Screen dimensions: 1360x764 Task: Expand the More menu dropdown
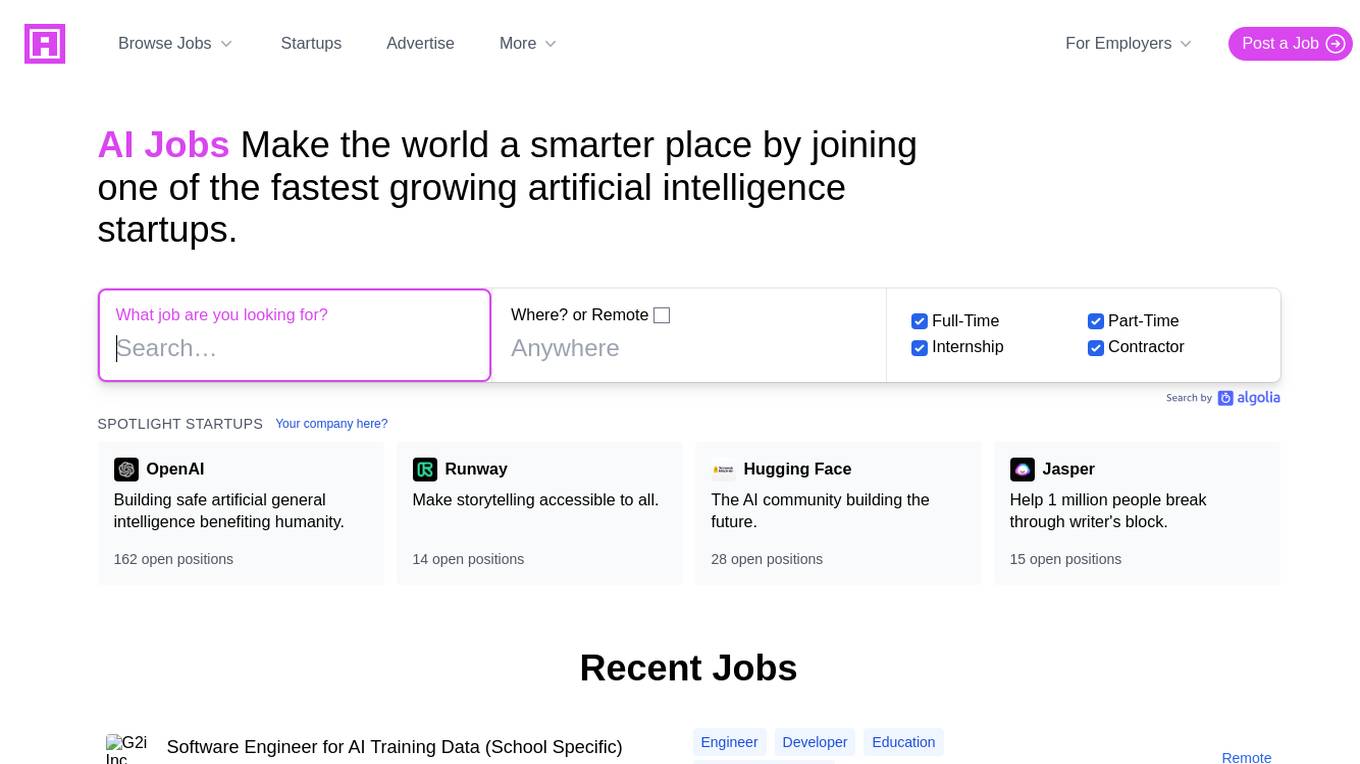pyautogui.click(x=528, y=44)
